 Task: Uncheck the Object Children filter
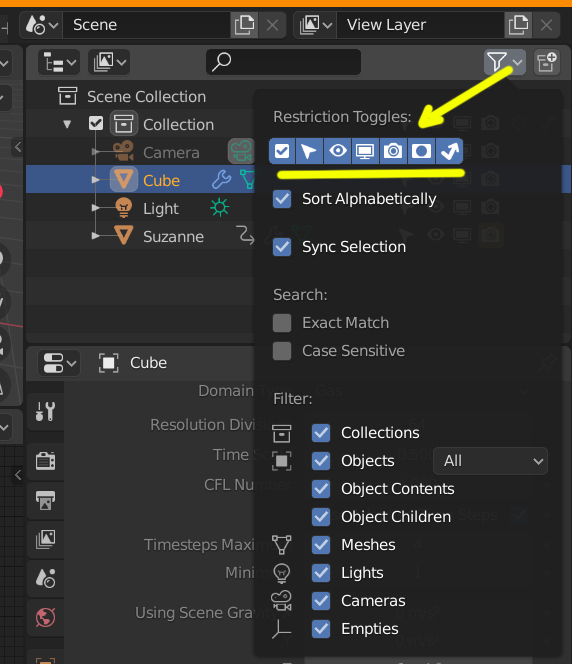(x=321, y=517)
